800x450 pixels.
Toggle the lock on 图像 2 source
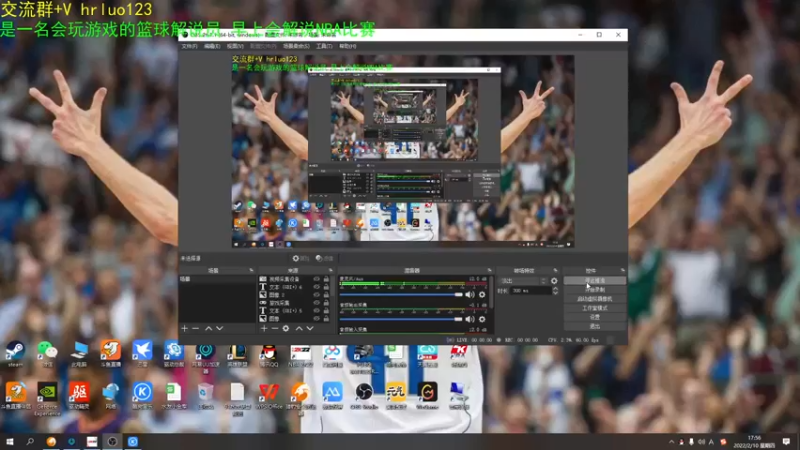326,295
